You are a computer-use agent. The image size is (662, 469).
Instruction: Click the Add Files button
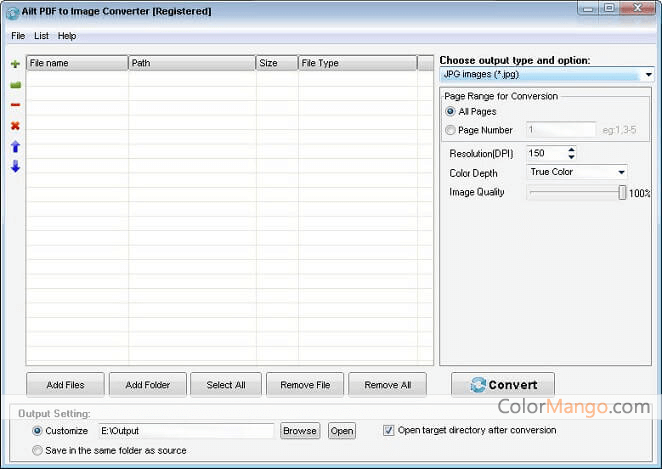pos(65,385)
